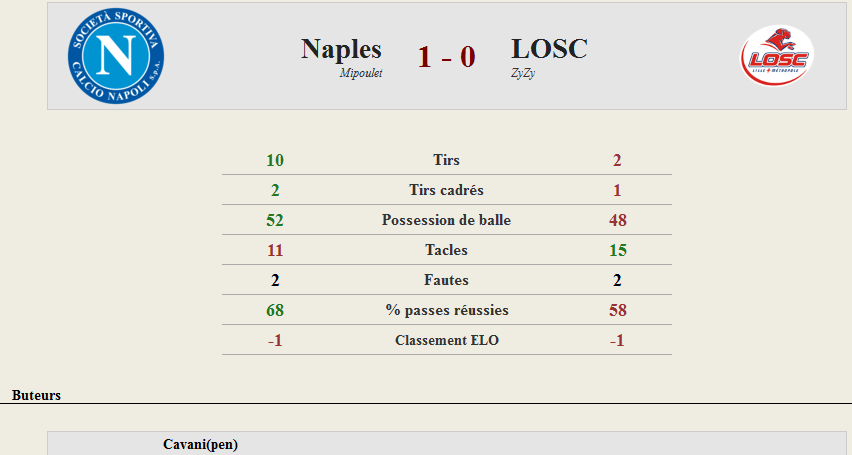Viewport: 852px width, 455px height.
Task: Select scorer Cavani(pen) entry
Action: (x=201, y=444)
